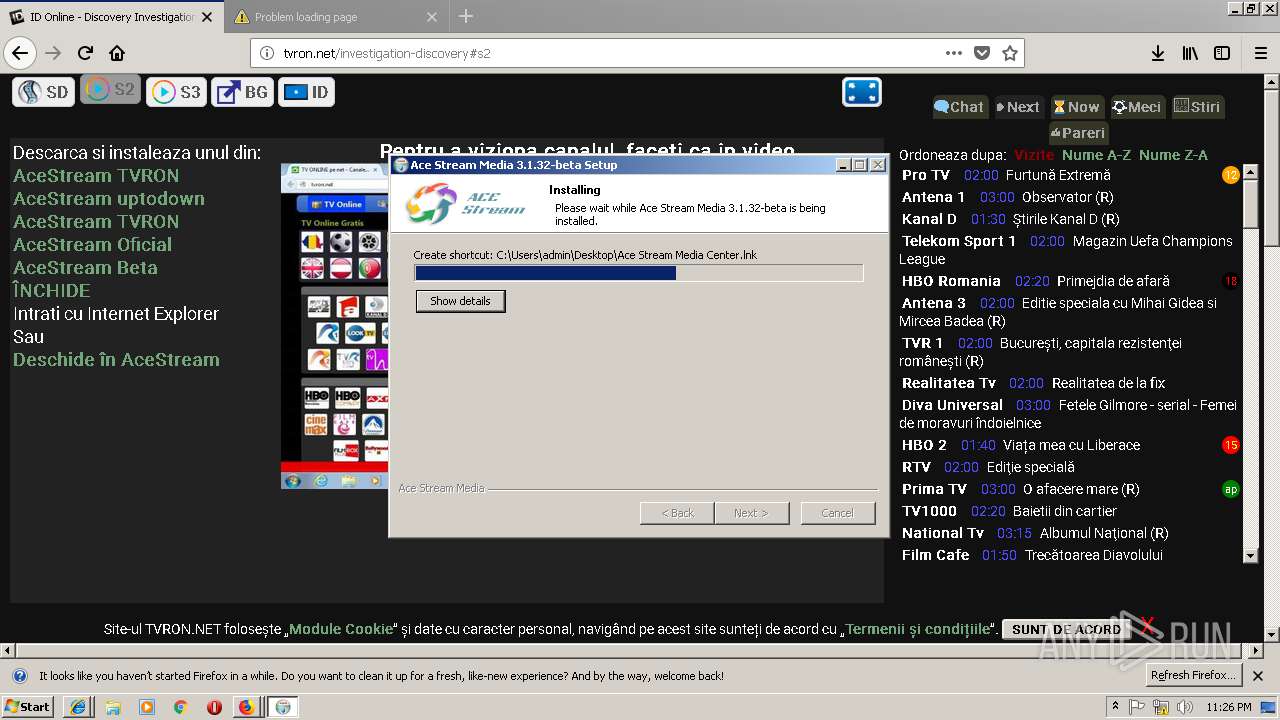Click the AceStream Beta link
Screen dimensions: 1280x720
[85, 268]
